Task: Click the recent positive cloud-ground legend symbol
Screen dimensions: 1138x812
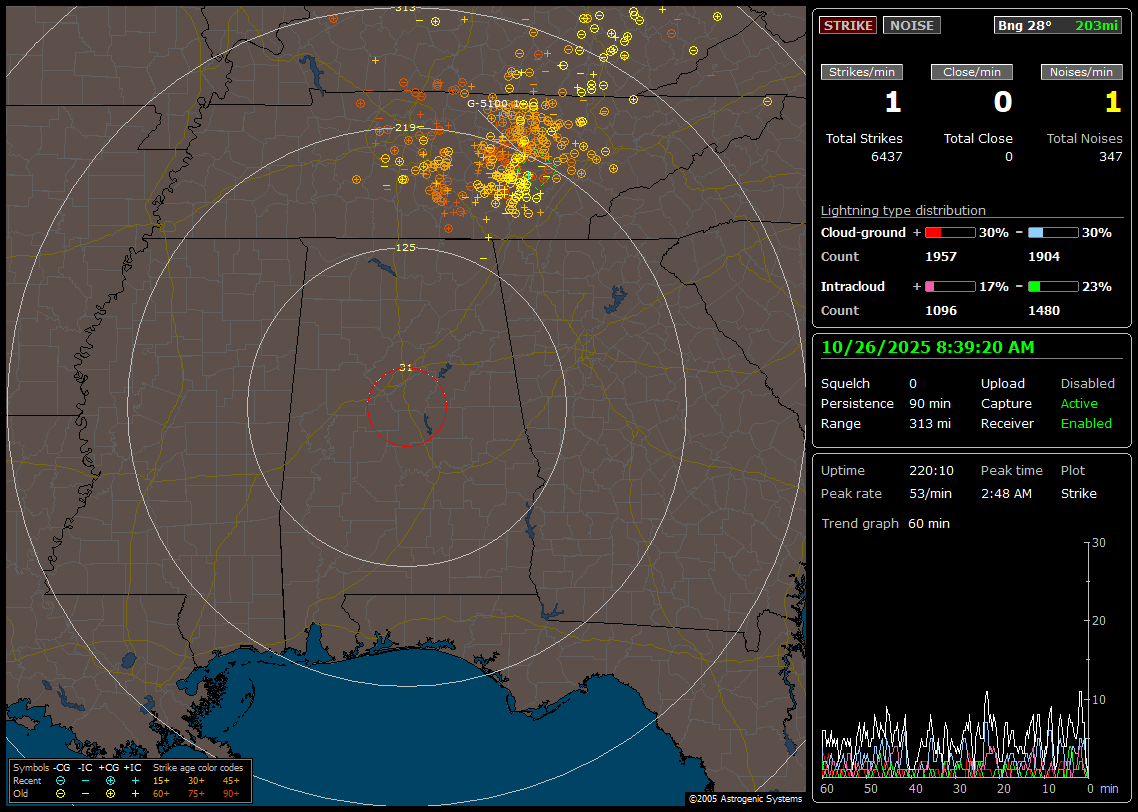Action: (x=110, y=780)
